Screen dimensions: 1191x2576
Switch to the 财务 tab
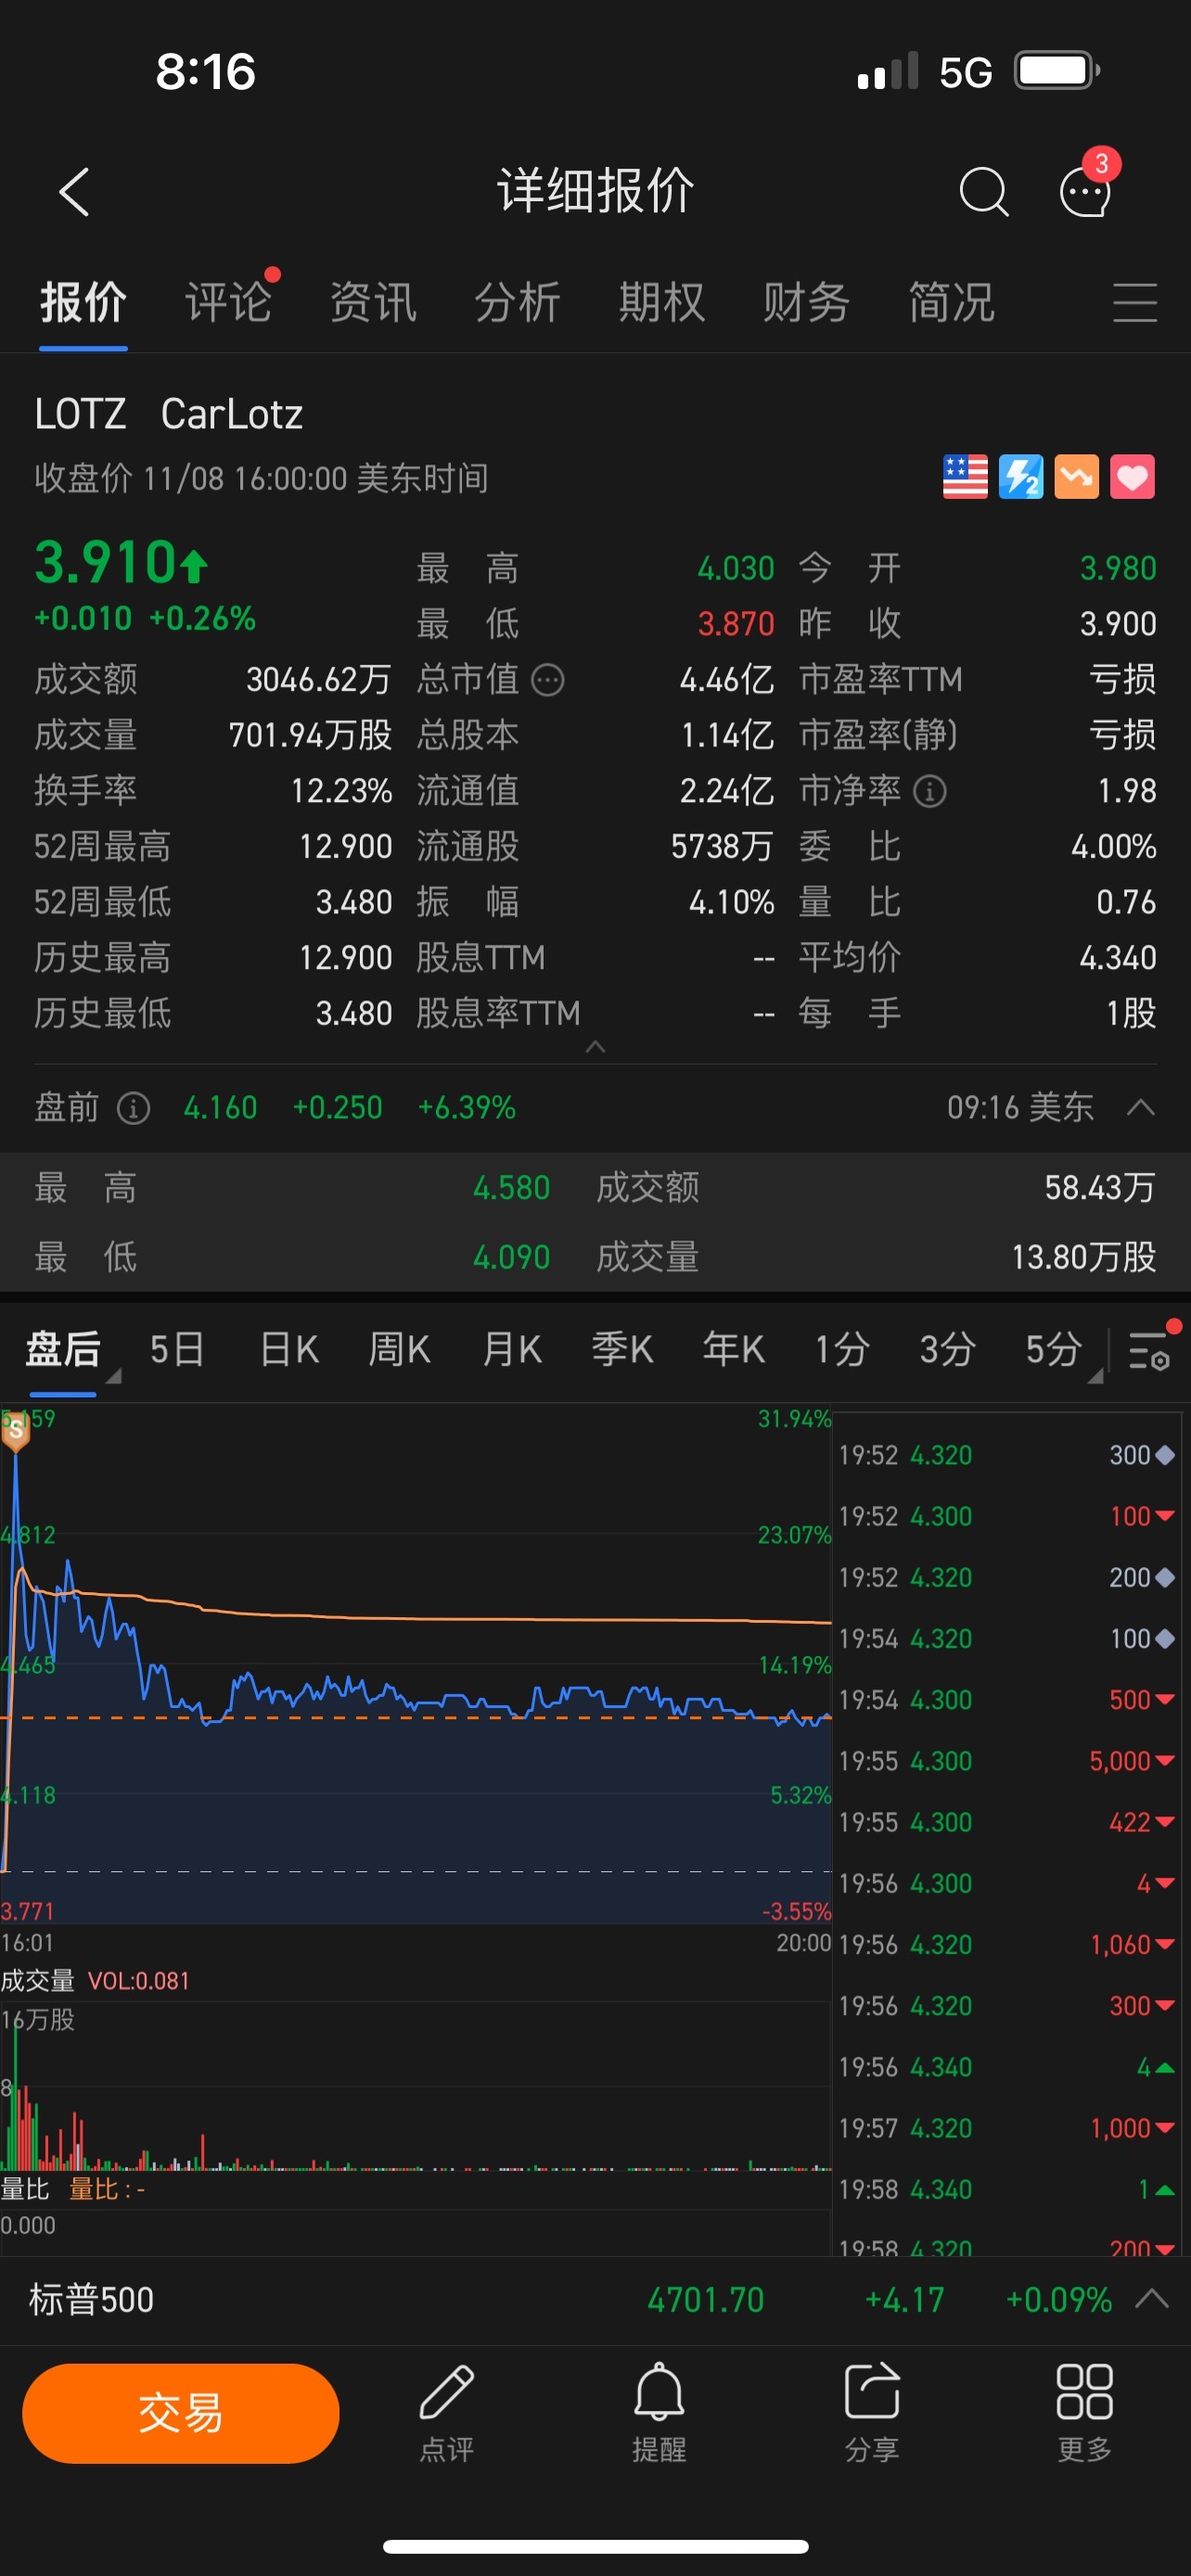coord(806,302)
